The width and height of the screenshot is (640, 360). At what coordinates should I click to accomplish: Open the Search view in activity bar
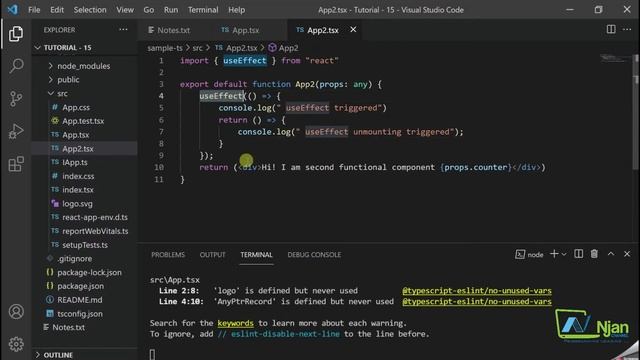pos(16,66)
